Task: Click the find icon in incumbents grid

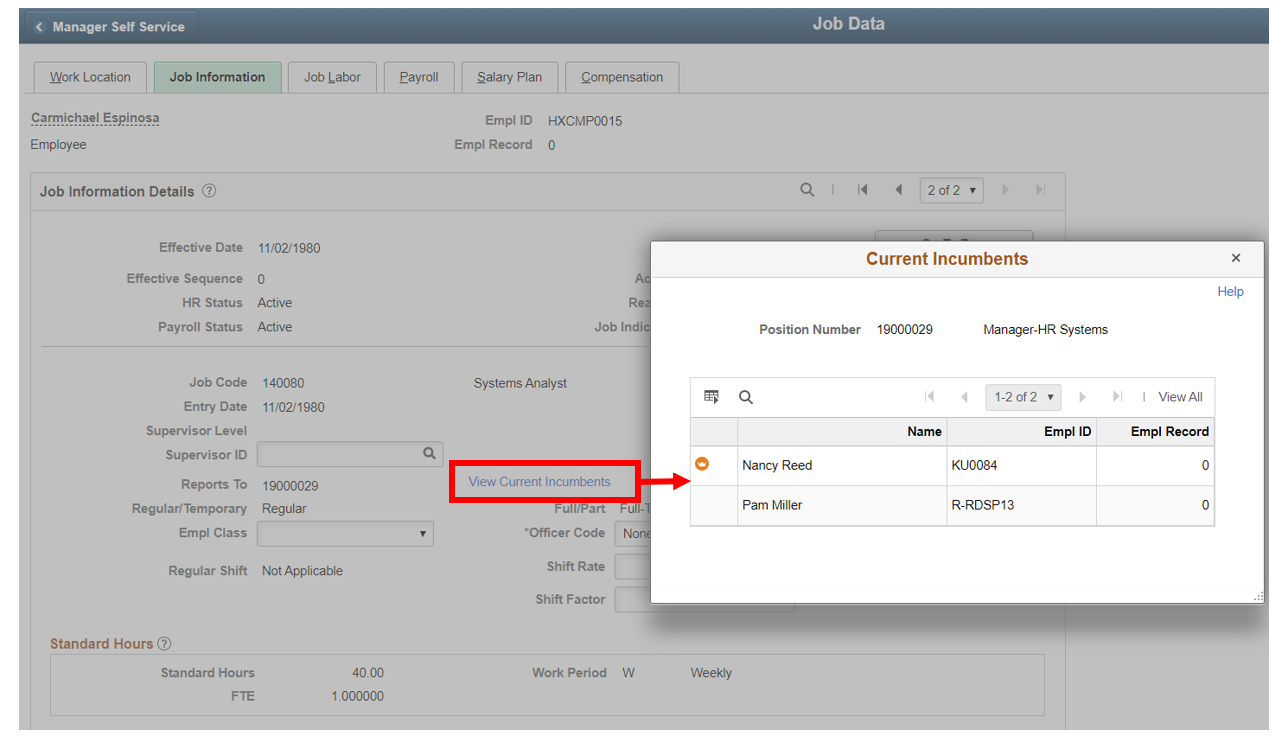Action: (x=746, y=397)
